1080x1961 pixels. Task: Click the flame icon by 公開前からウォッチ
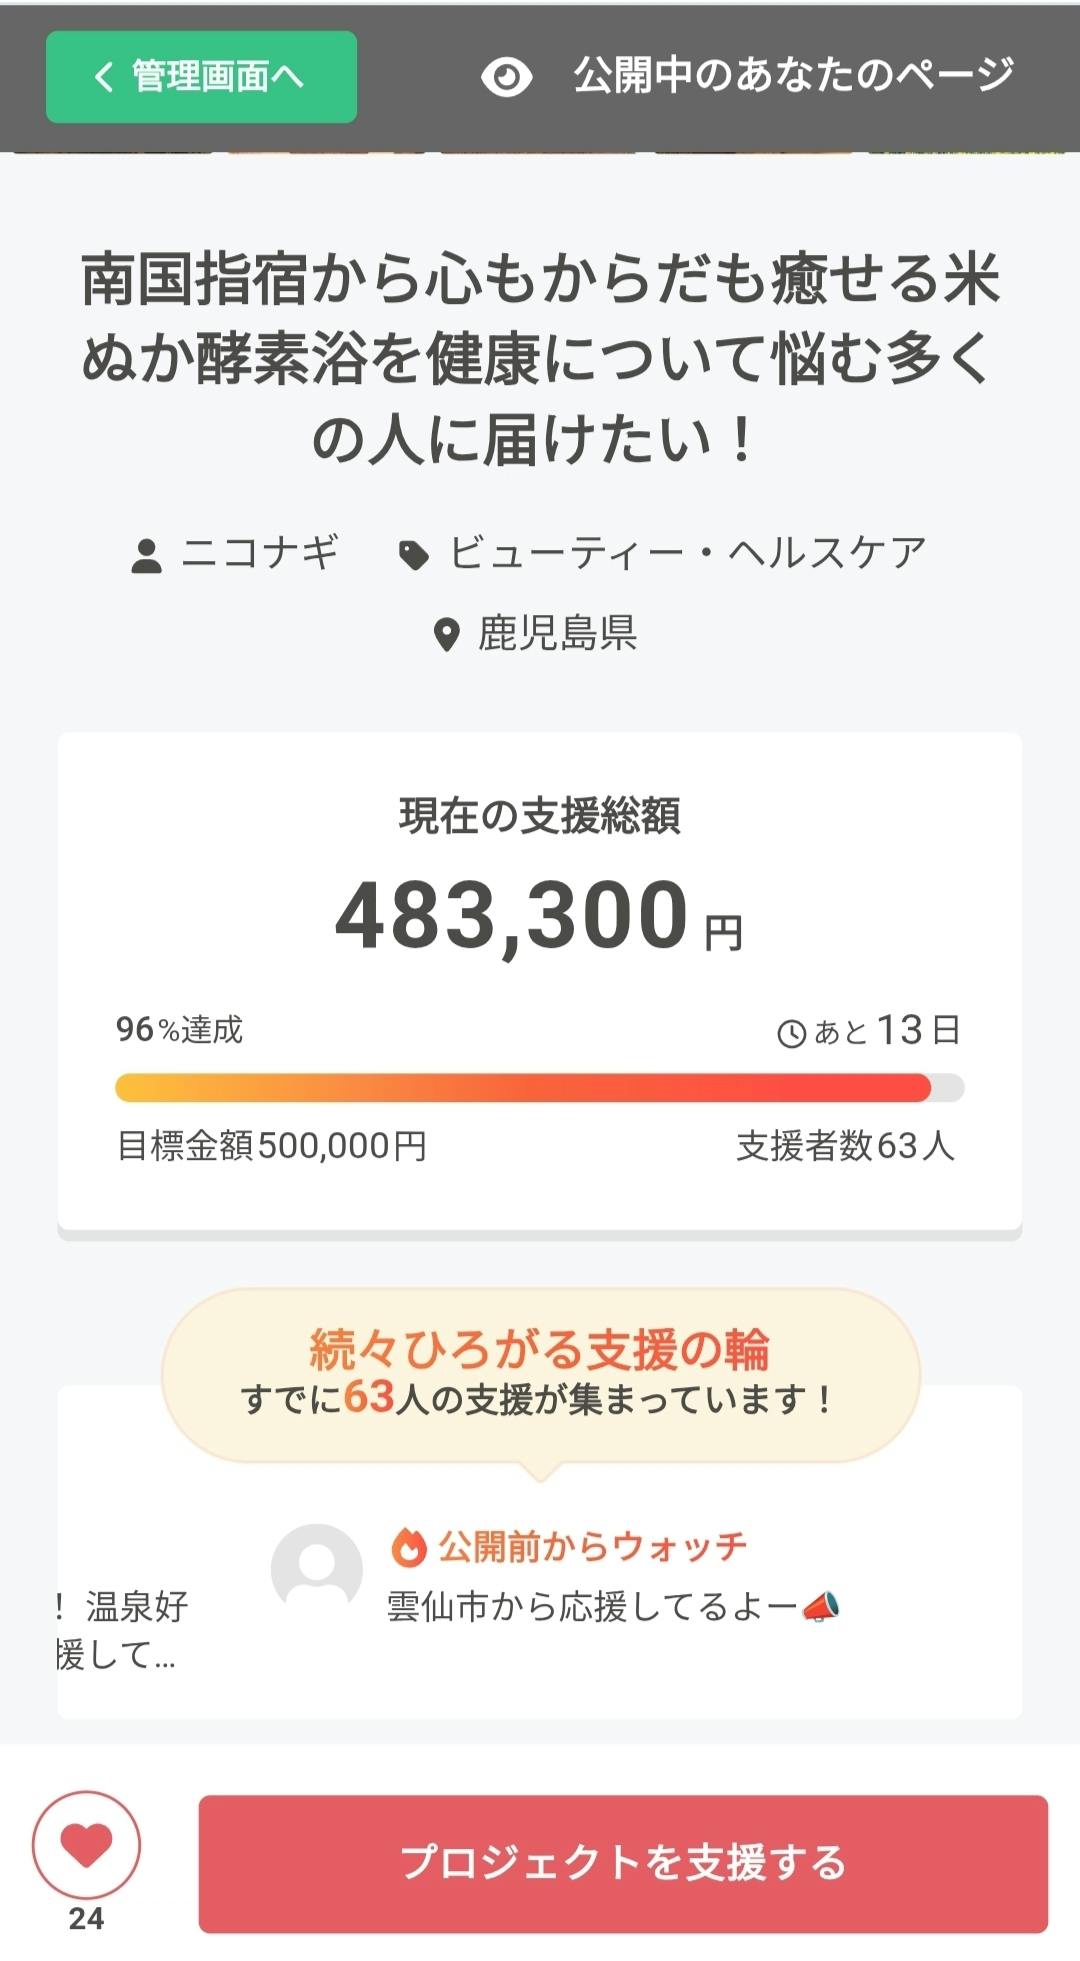408,1547
